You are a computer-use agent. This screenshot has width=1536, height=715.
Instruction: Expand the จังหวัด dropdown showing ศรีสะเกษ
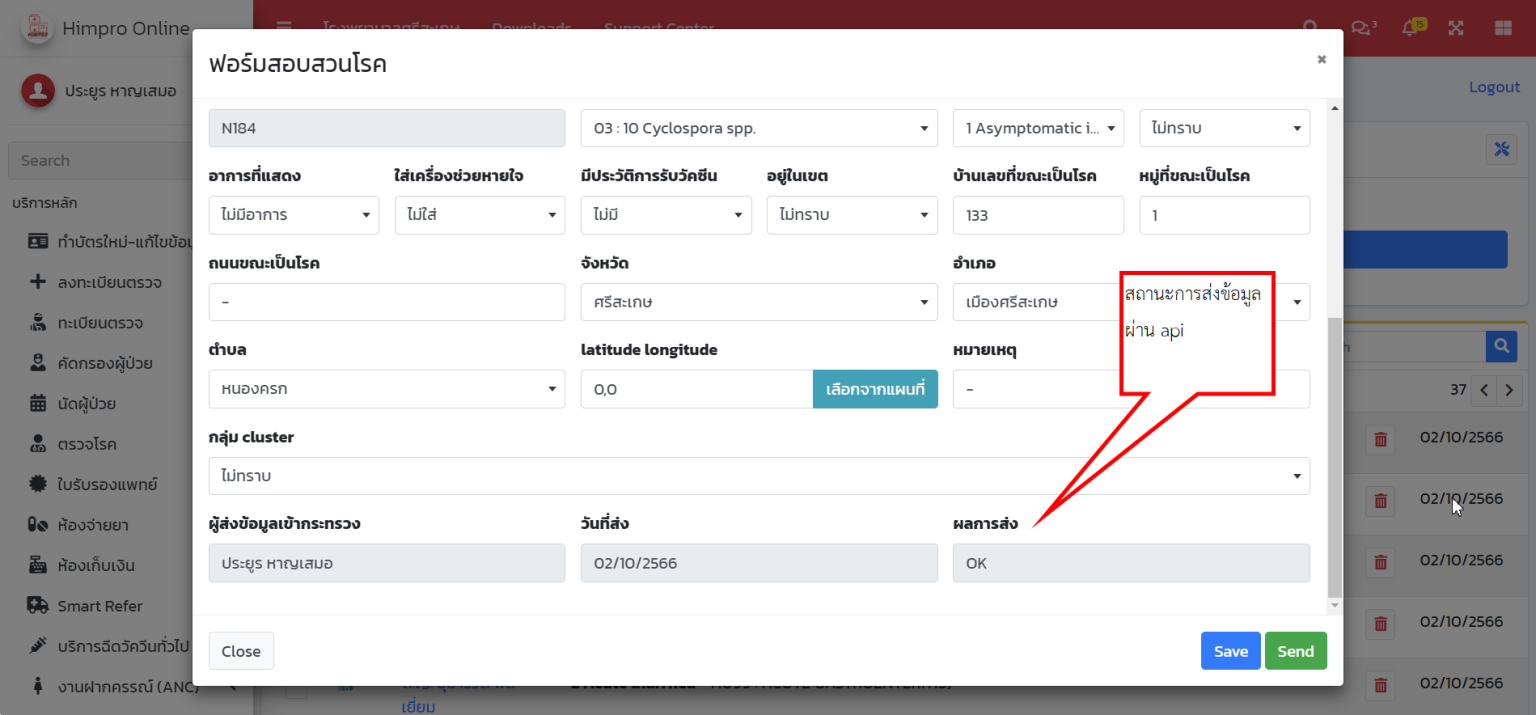(759, 302)
